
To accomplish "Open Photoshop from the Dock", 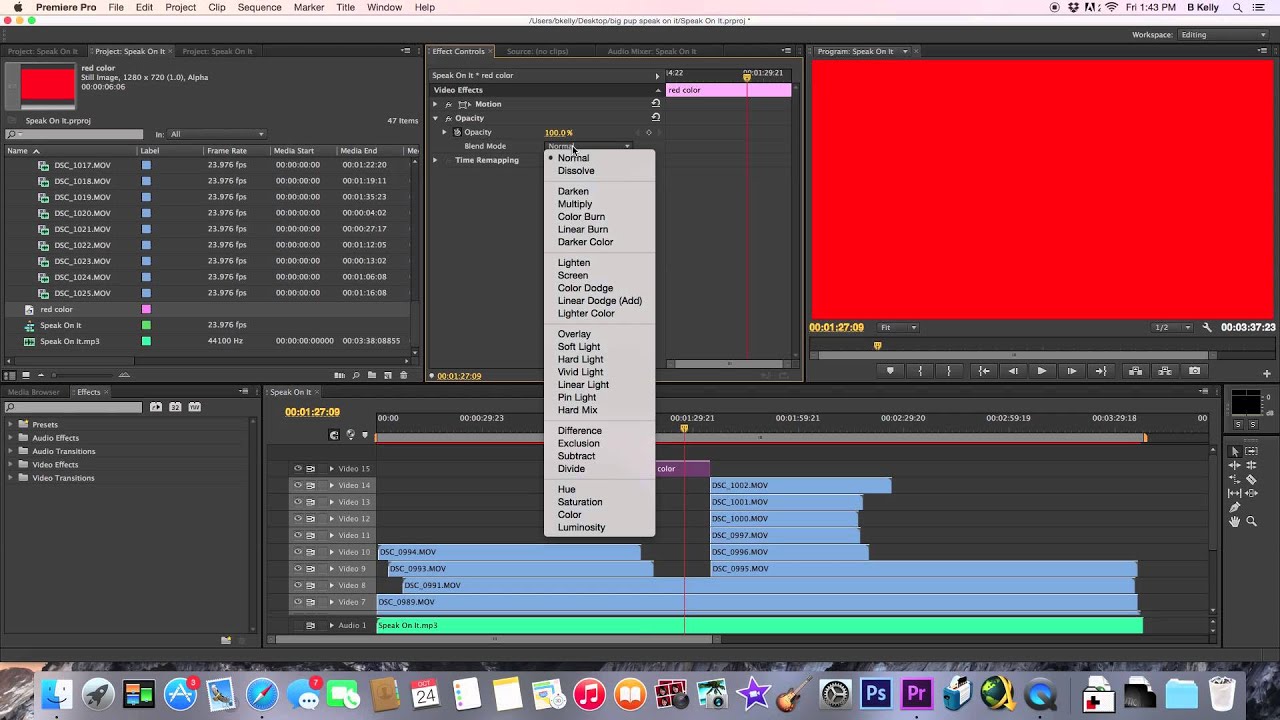I will point(877,693).
